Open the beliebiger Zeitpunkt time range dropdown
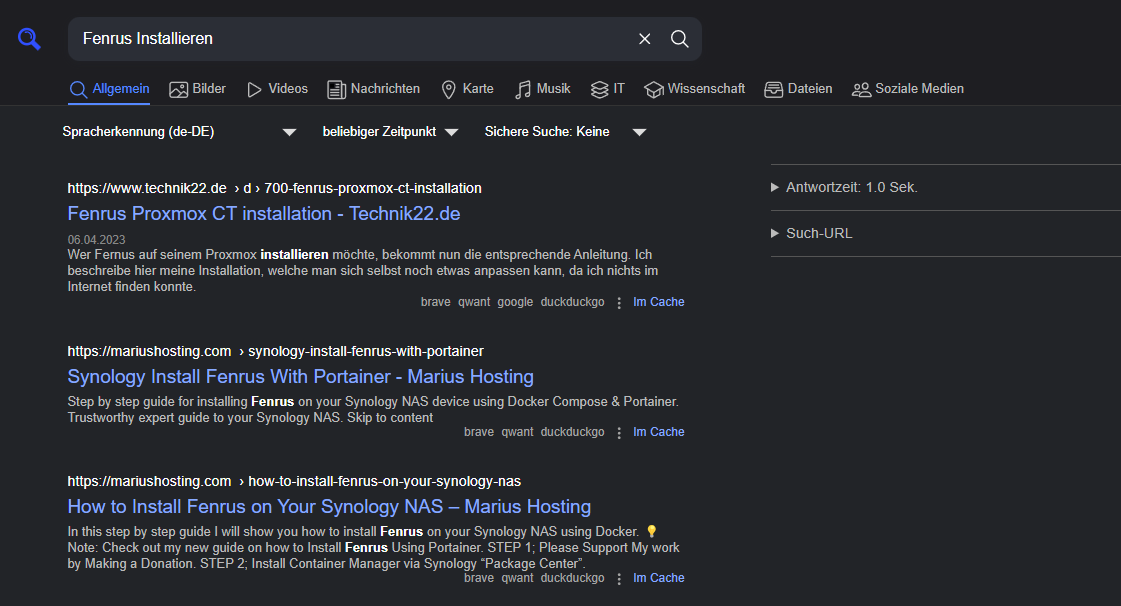The height and width of the screenshot is (606, 1121). click(x=390, y=131)
